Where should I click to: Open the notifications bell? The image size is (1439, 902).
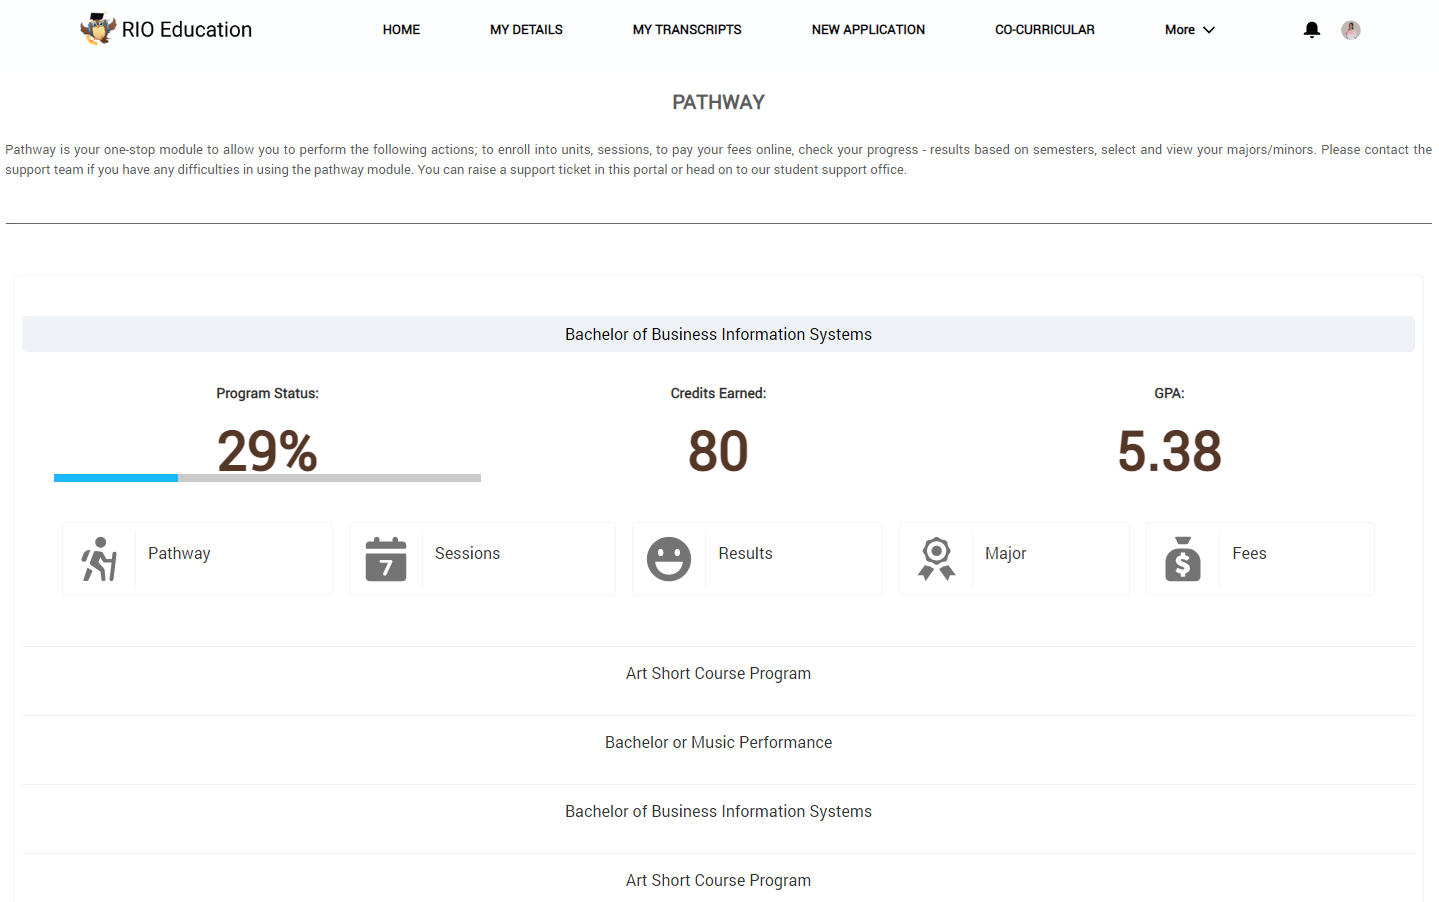point(1311,30)
